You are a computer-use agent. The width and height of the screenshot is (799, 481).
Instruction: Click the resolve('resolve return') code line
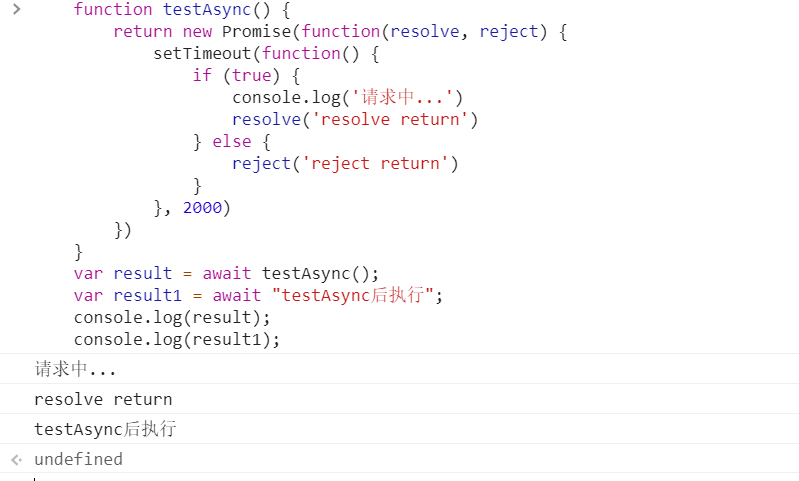tap(355, 119)
